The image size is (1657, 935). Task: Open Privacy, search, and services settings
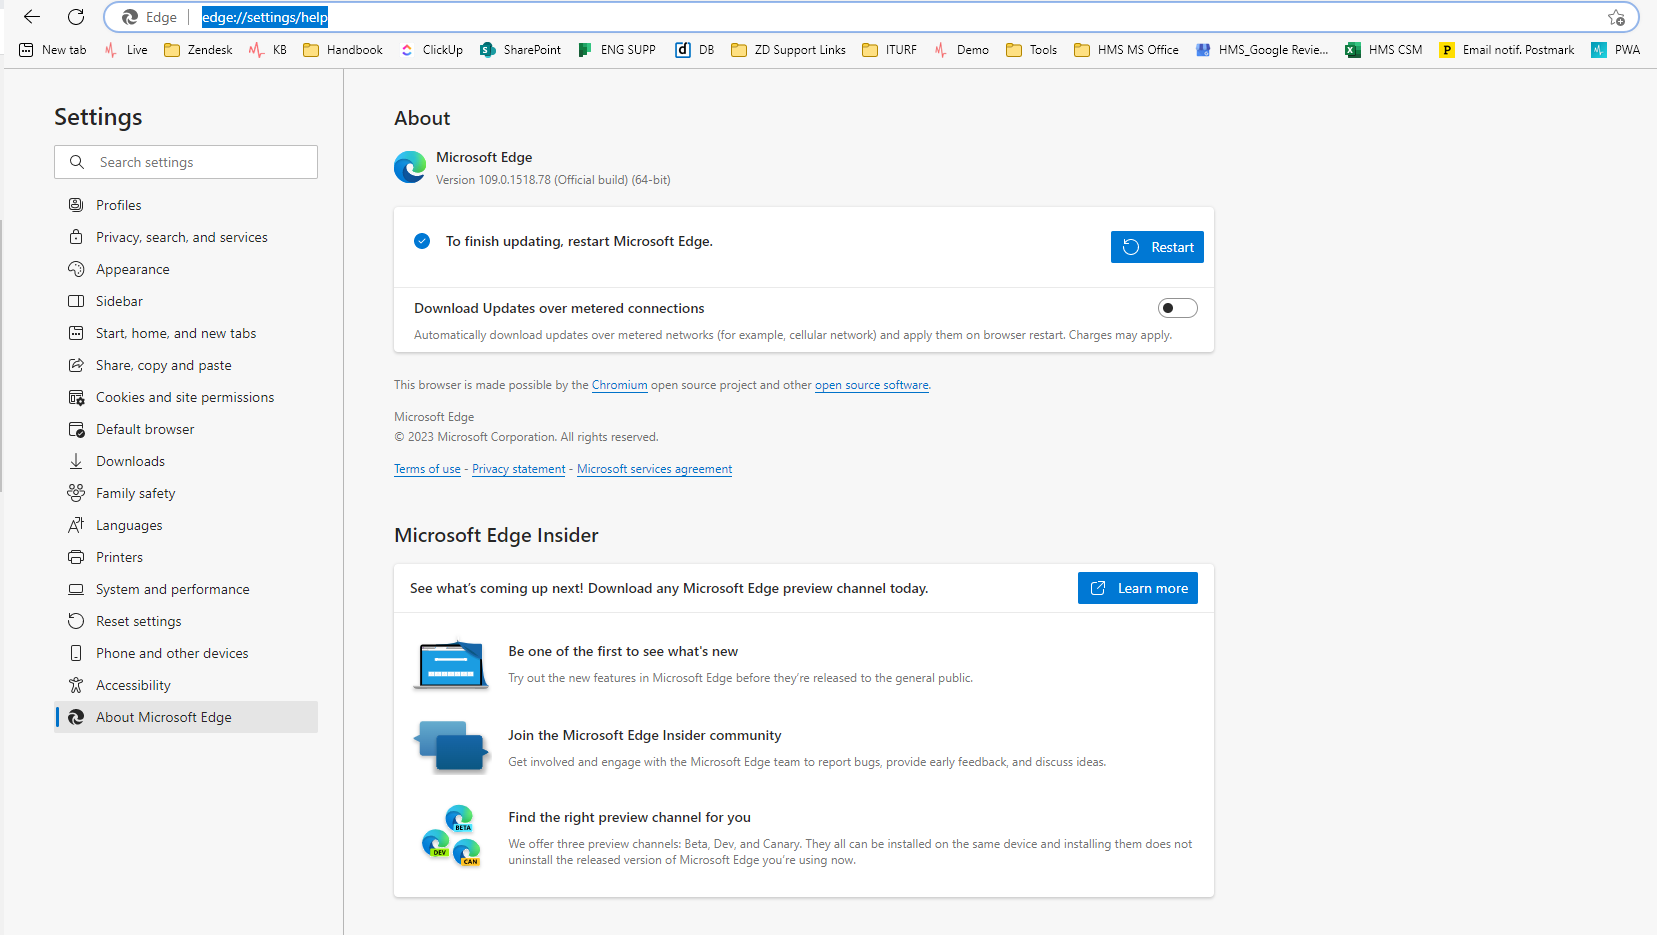[x=186, y=237]
